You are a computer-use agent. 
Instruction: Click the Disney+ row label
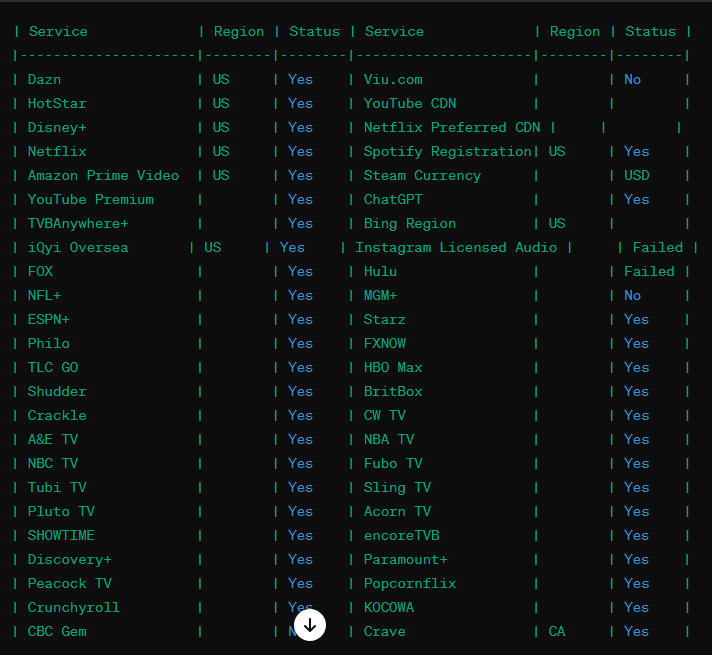pos(57,128)
